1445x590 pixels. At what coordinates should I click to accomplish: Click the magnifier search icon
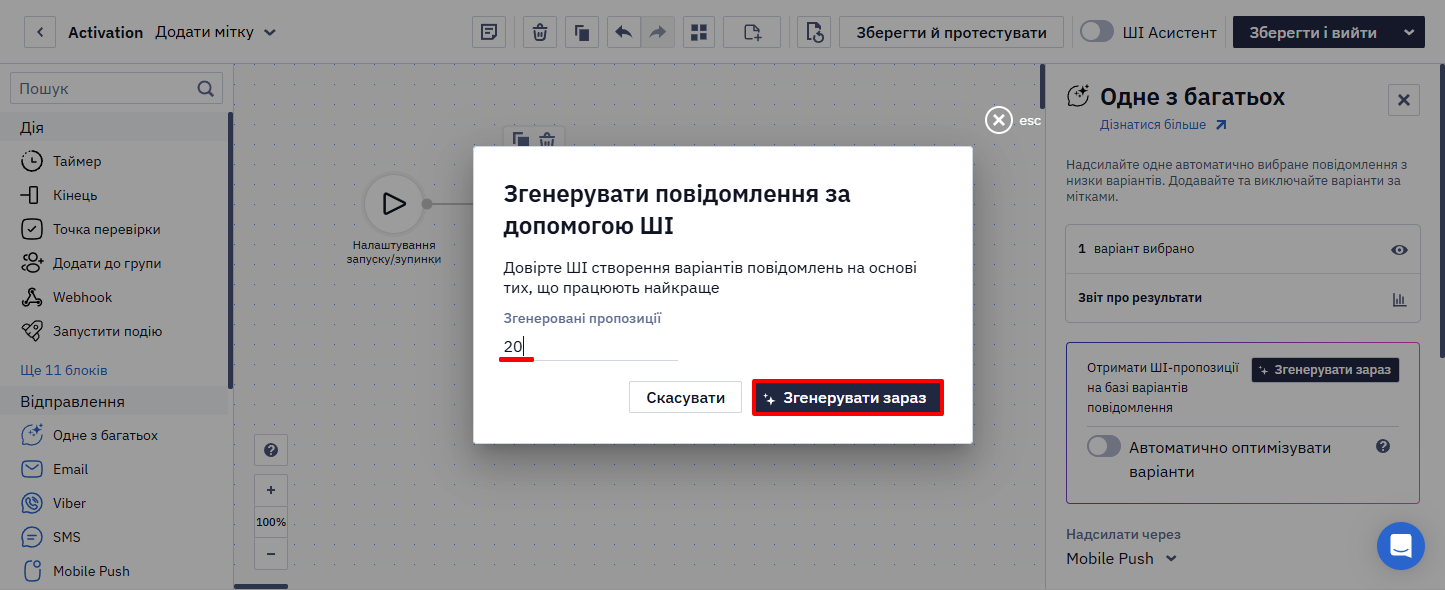pos(206,88)
